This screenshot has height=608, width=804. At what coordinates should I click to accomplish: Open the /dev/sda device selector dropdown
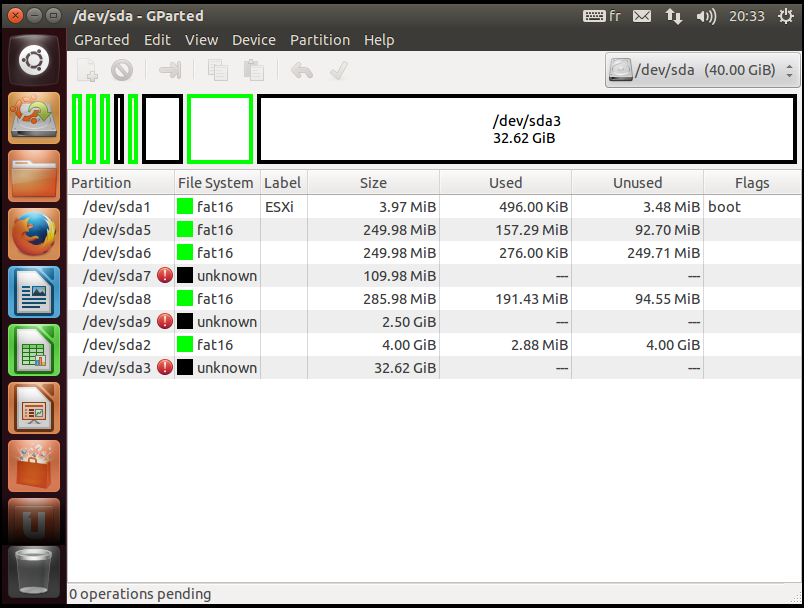pyautogui.click(x=703, y=71)
